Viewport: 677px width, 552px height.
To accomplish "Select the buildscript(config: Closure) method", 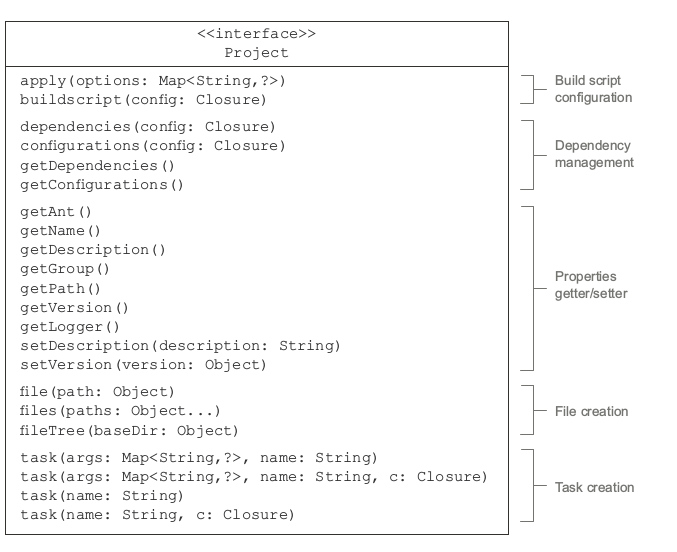I will click(x=144, y=99).
